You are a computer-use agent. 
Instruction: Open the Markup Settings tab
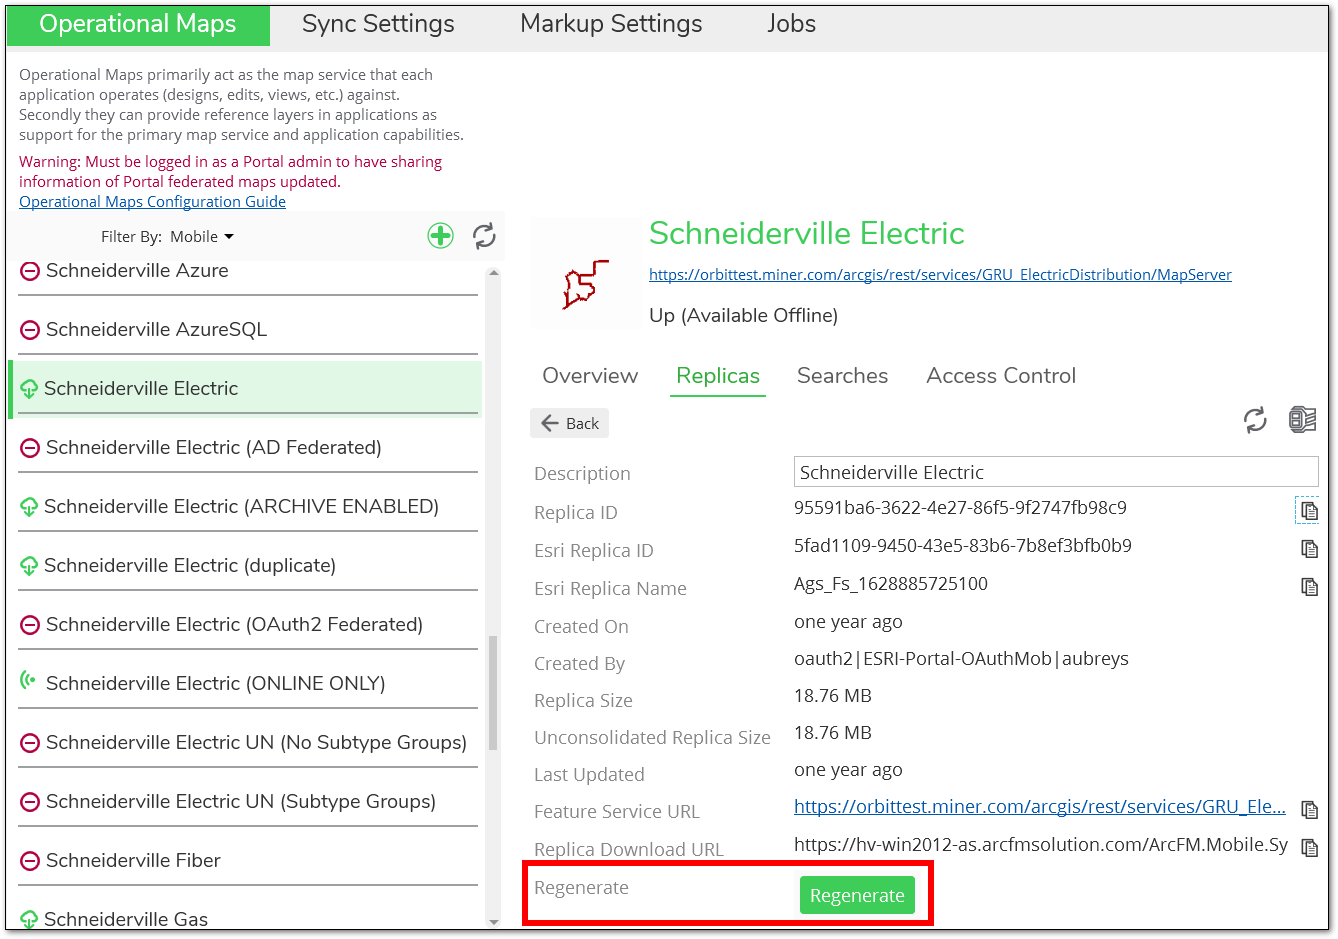point(611,24)
